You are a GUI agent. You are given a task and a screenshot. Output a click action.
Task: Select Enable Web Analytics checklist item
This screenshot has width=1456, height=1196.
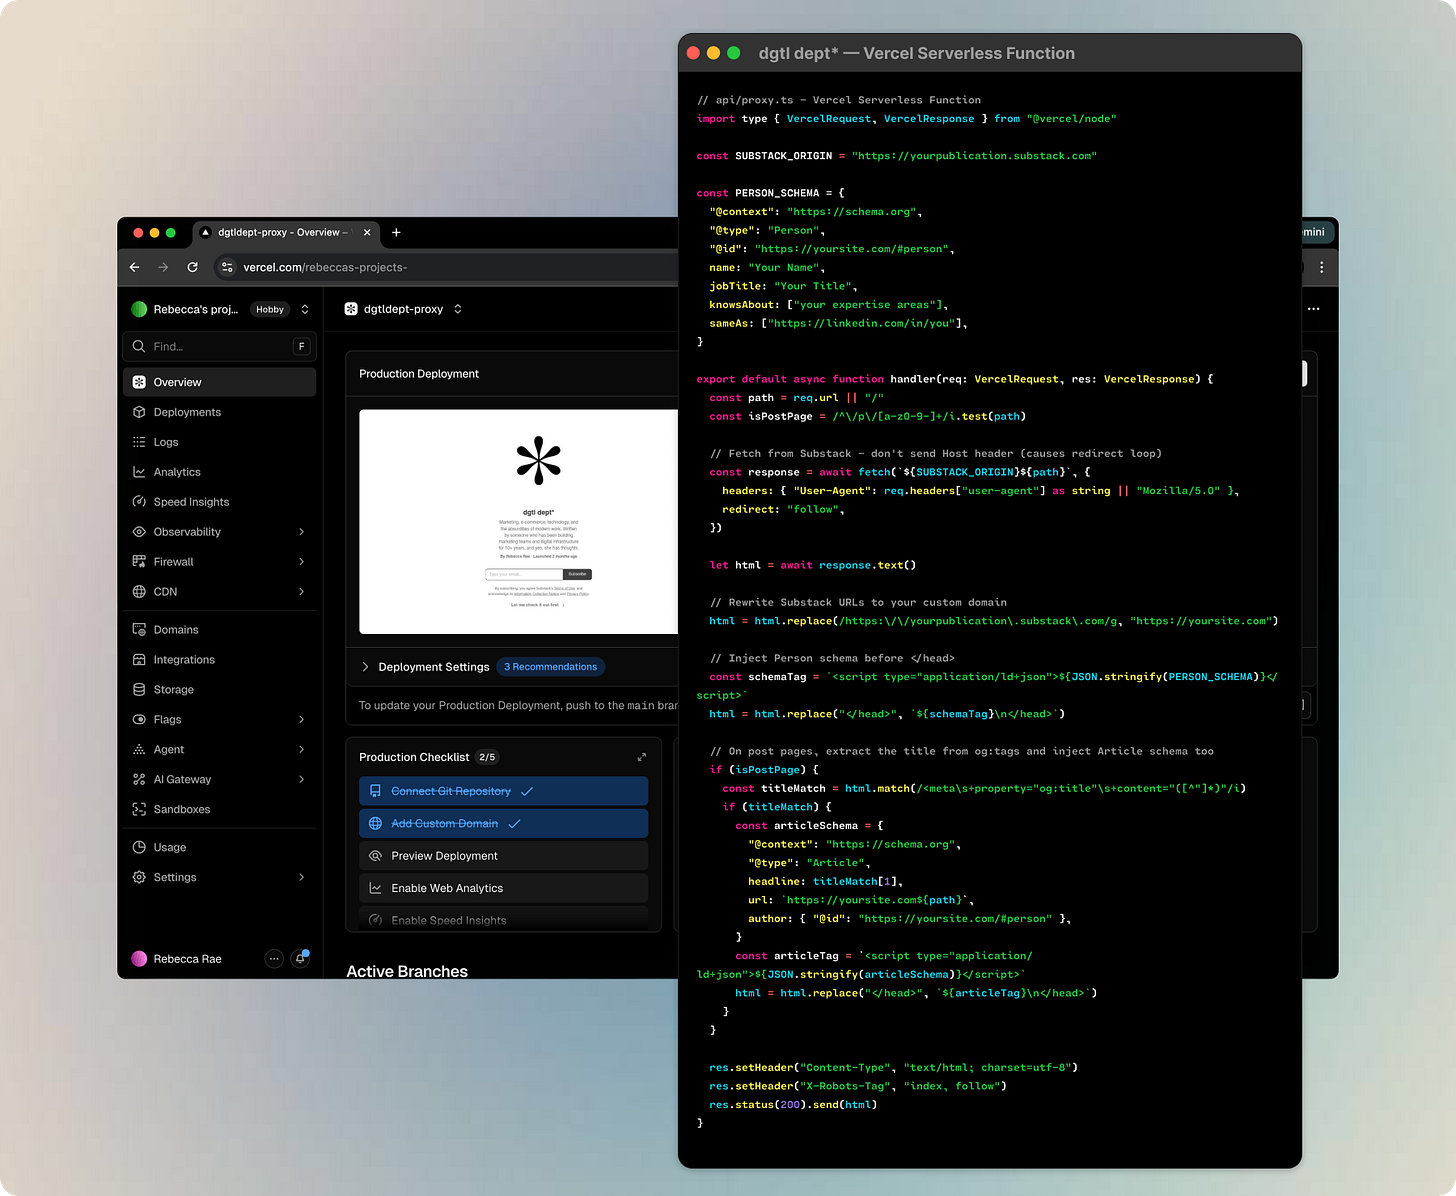(503, 888)
